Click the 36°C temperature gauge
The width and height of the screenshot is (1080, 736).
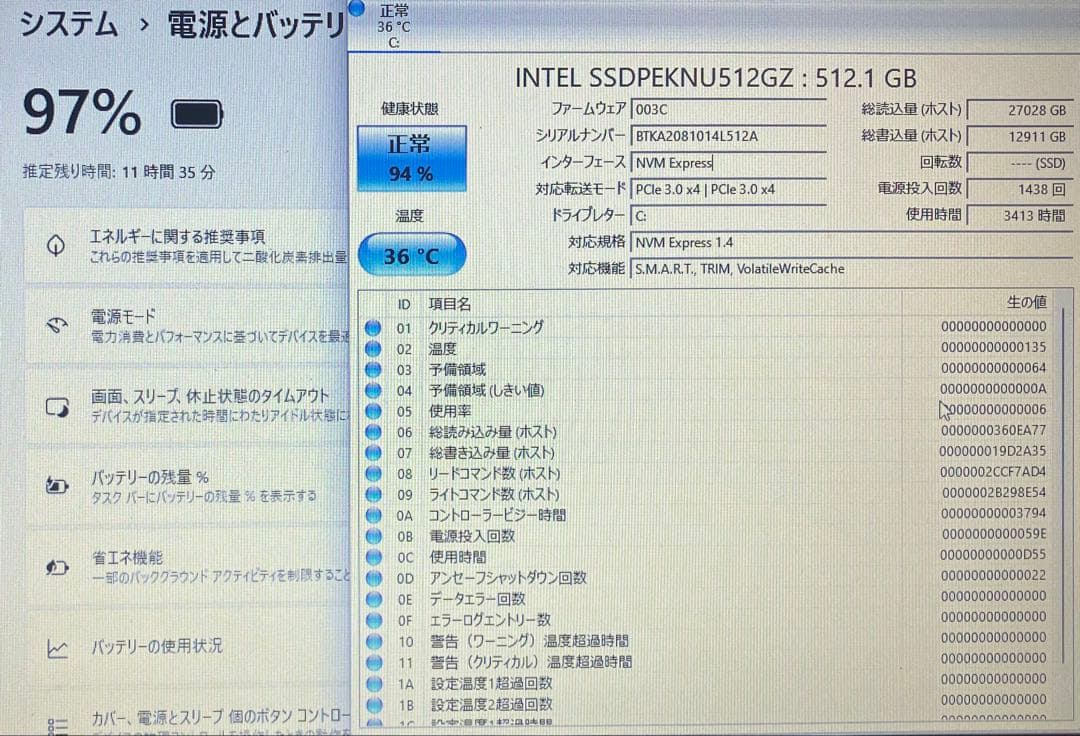(411, 254)
